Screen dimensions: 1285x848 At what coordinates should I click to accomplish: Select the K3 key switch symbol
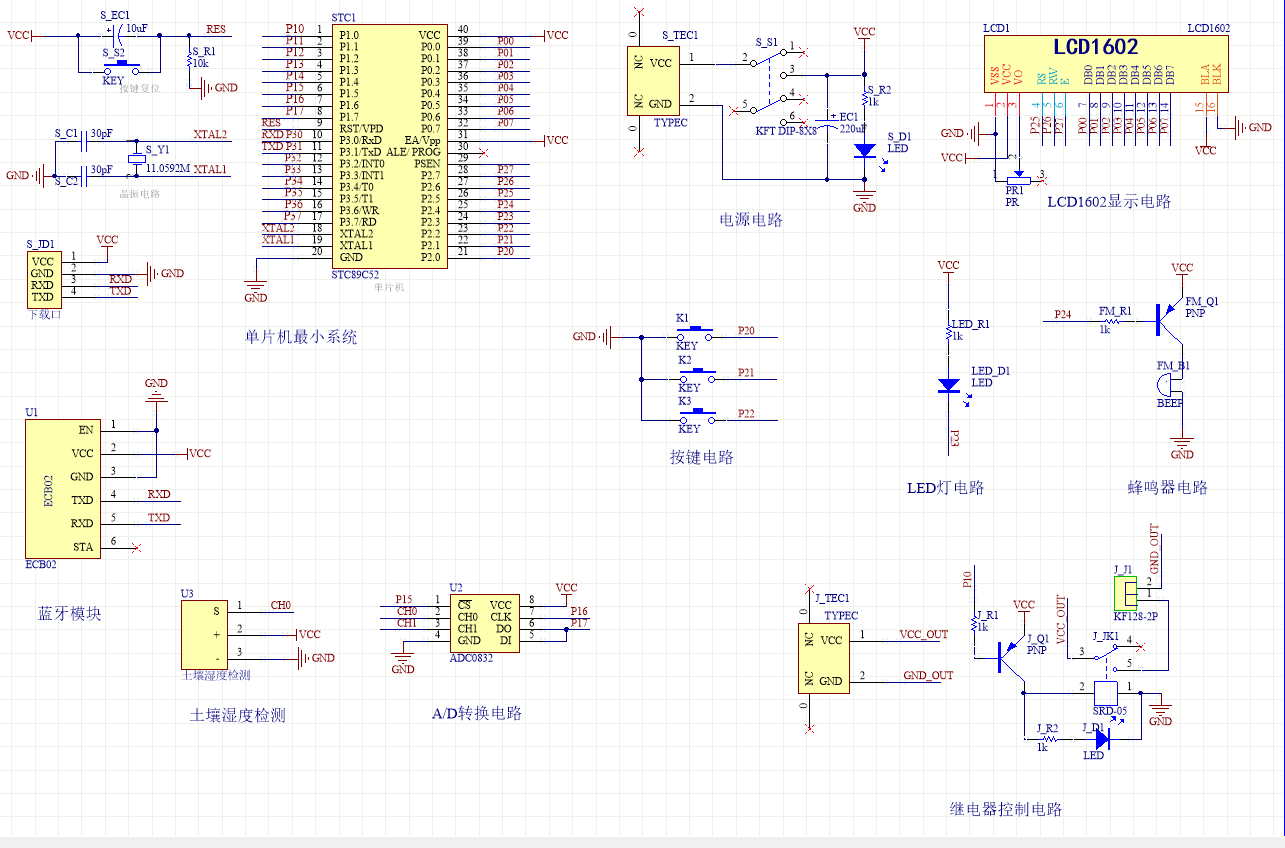click(696, 415)
